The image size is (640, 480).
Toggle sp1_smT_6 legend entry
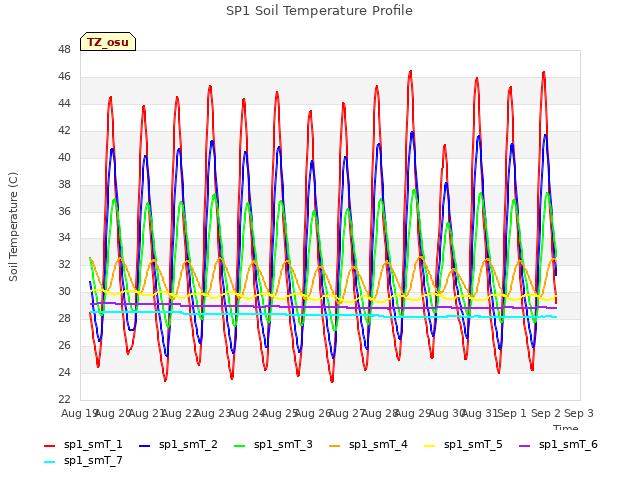tap(558, 444)
